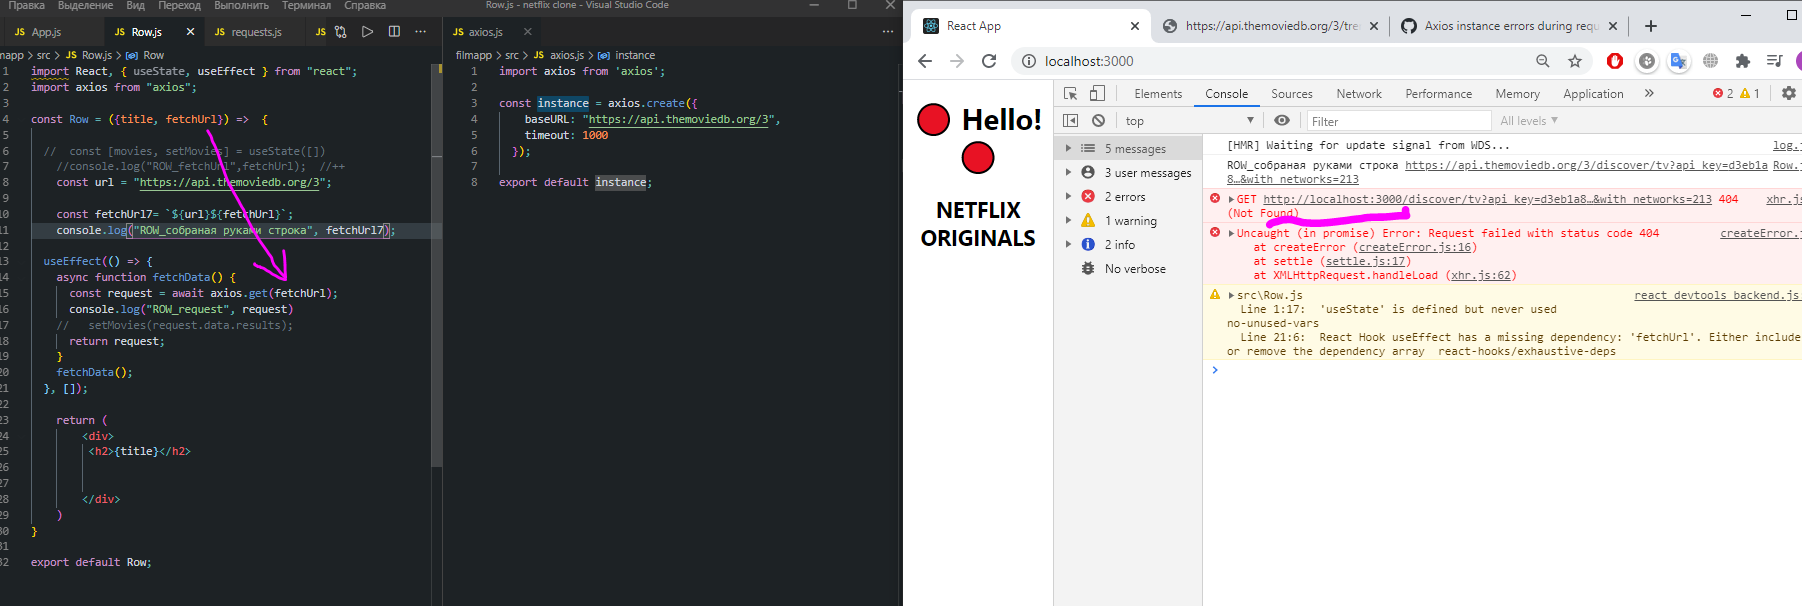The image size is (1802, 606).
Task: Click the Split Editor icon in VS Code
Action: (x=394, y=32)
